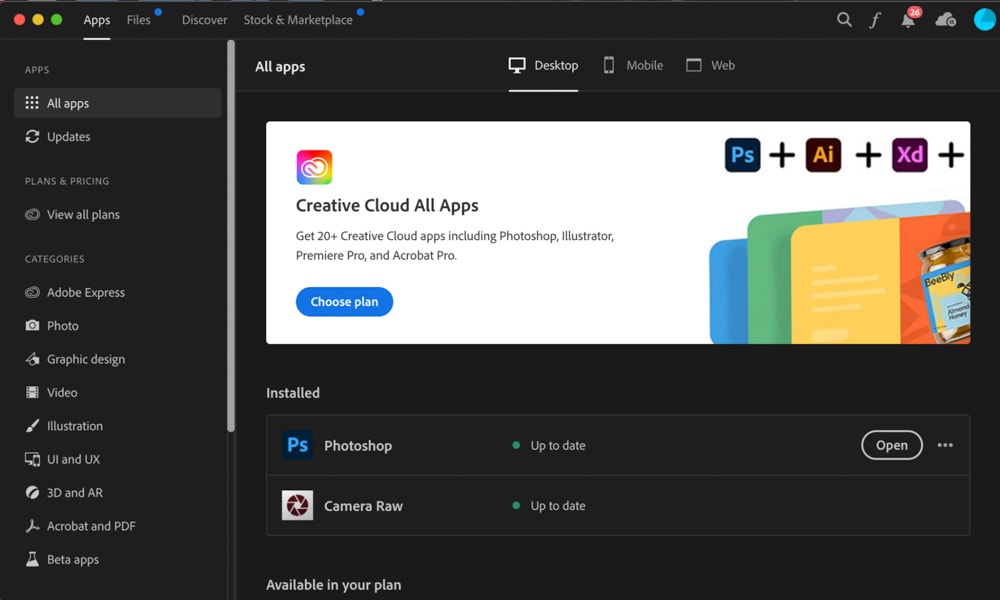Click the Camera Raw app icon

(x=297, y=506)
